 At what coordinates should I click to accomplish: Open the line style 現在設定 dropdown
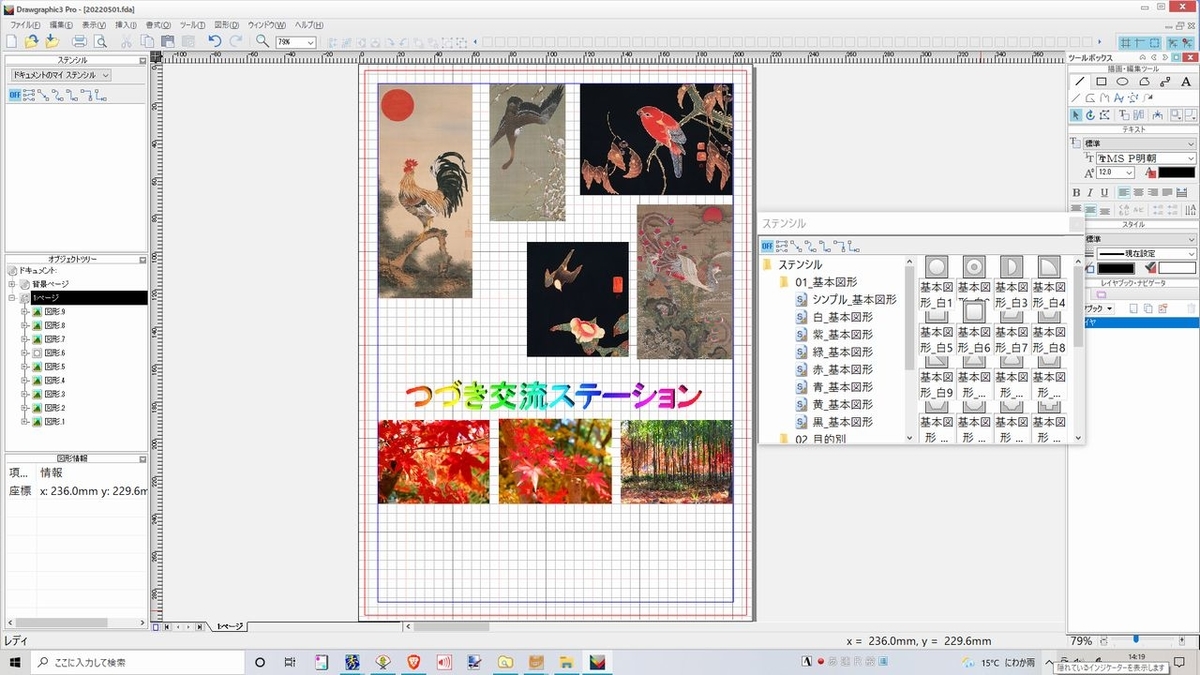click(x=1191, y=254)
